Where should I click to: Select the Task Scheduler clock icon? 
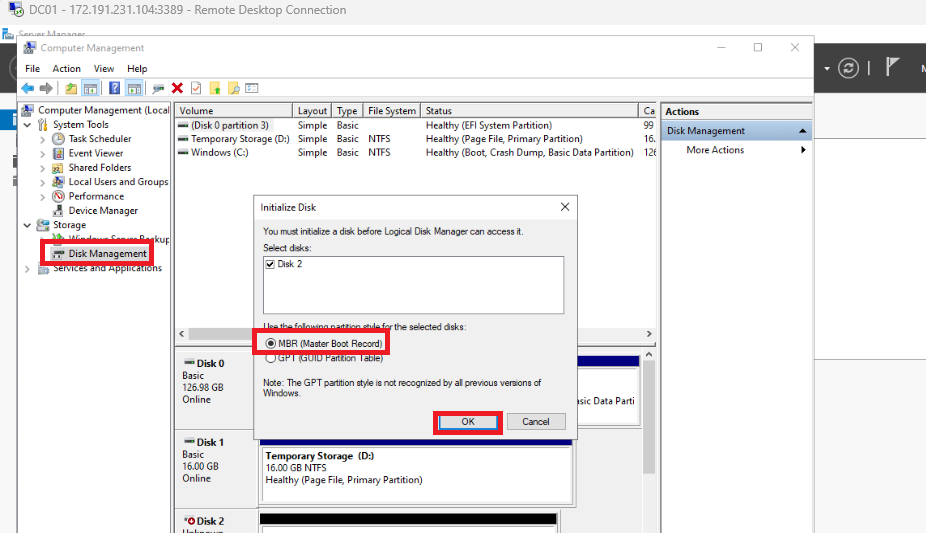(58, 139)
